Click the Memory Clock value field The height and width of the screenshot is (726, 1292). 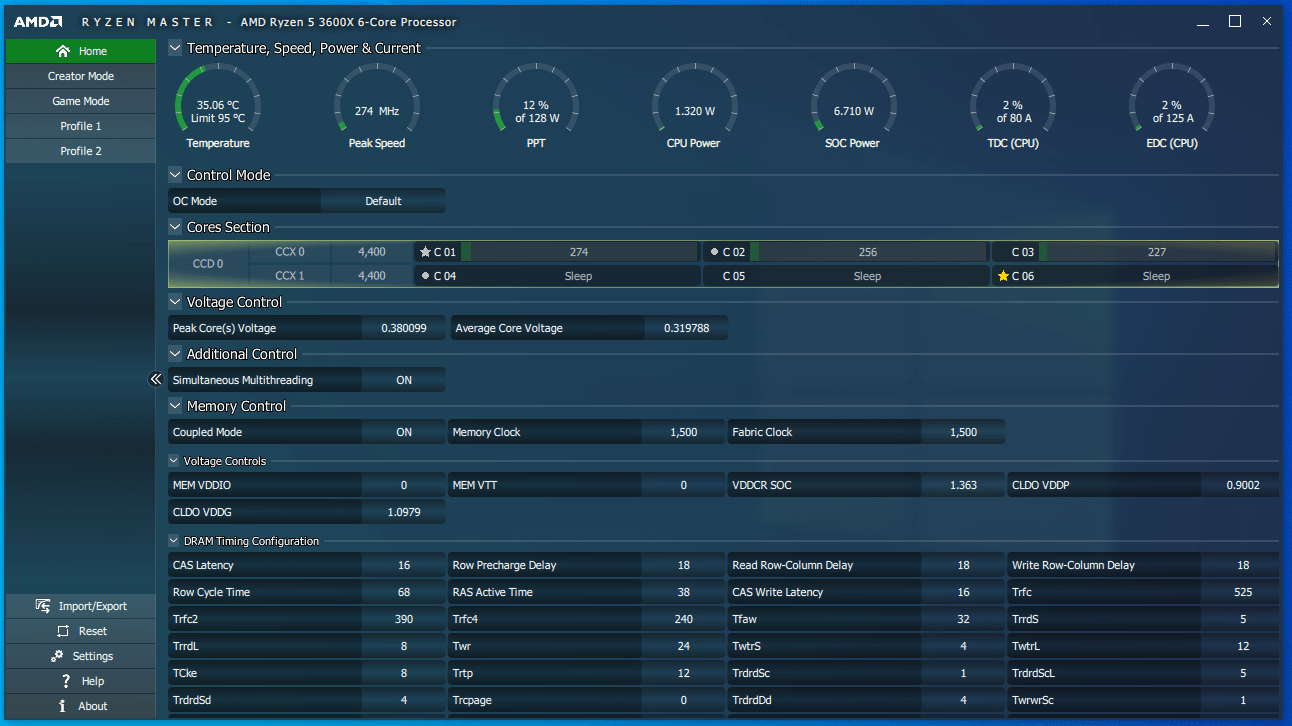684,432
